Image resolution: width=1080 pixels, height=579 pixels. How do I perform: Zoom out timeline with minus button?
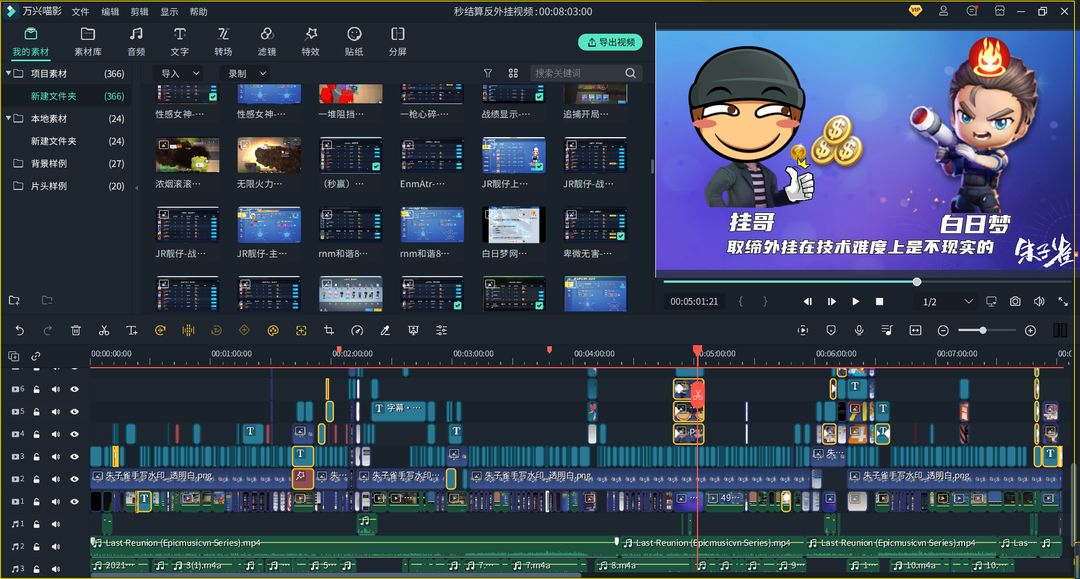[x=943, y=330]
